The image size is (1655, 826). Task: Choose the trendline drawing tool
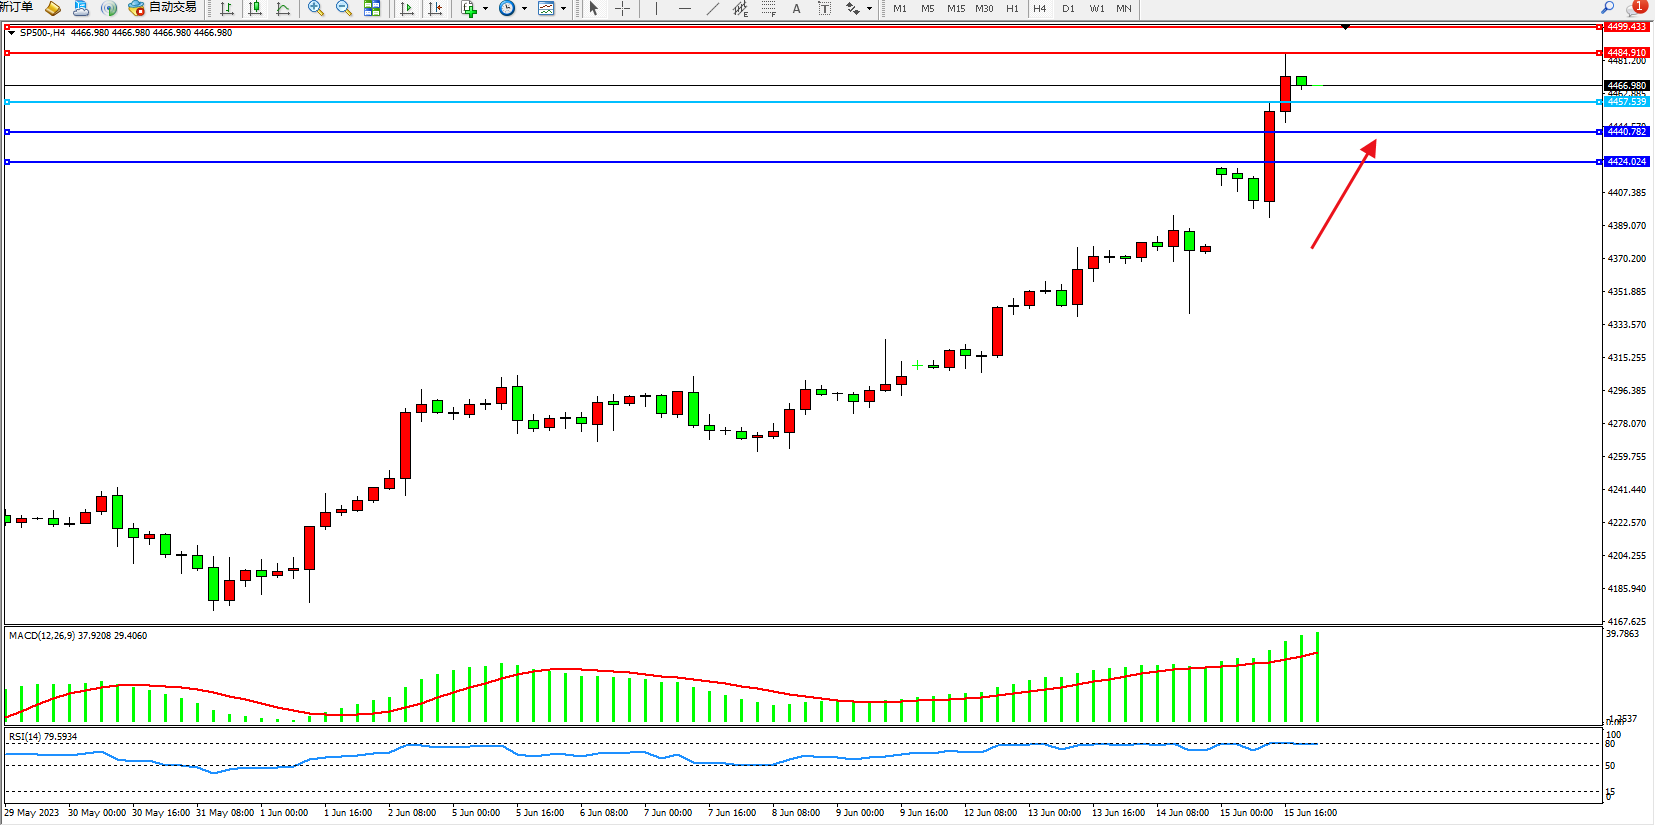[713, 8]
